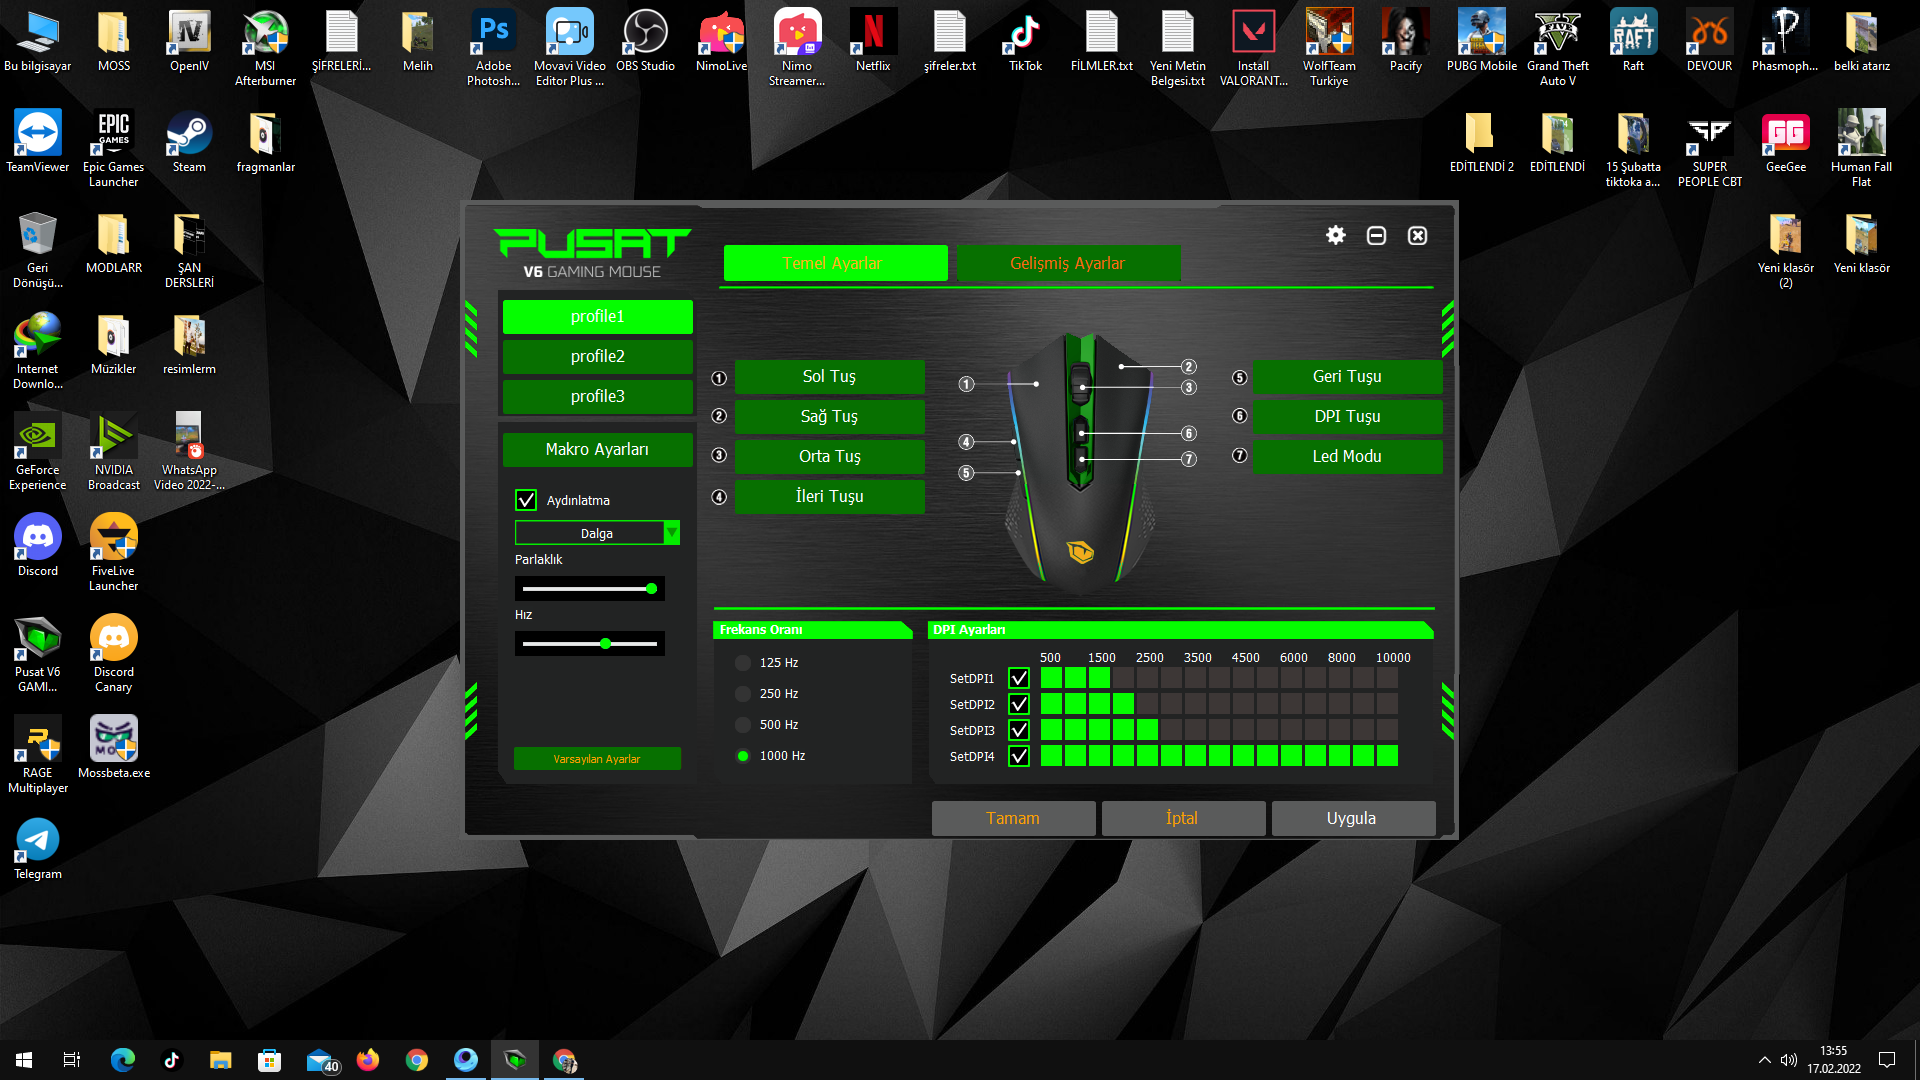This screenshot has width=1920, height=1080.
Task: Open Epic Games Launcher icon
Action: point(113,149)
